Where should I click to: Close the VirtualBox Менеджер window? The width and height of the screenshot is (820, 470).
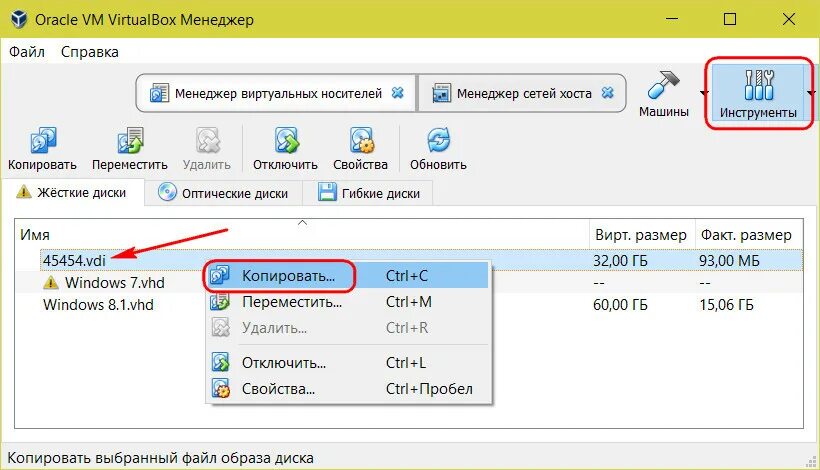point(789,19)
